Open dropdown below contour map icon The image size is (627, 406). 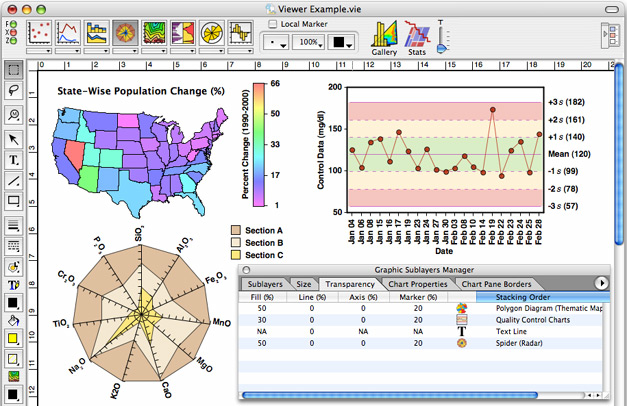(154, 51)
